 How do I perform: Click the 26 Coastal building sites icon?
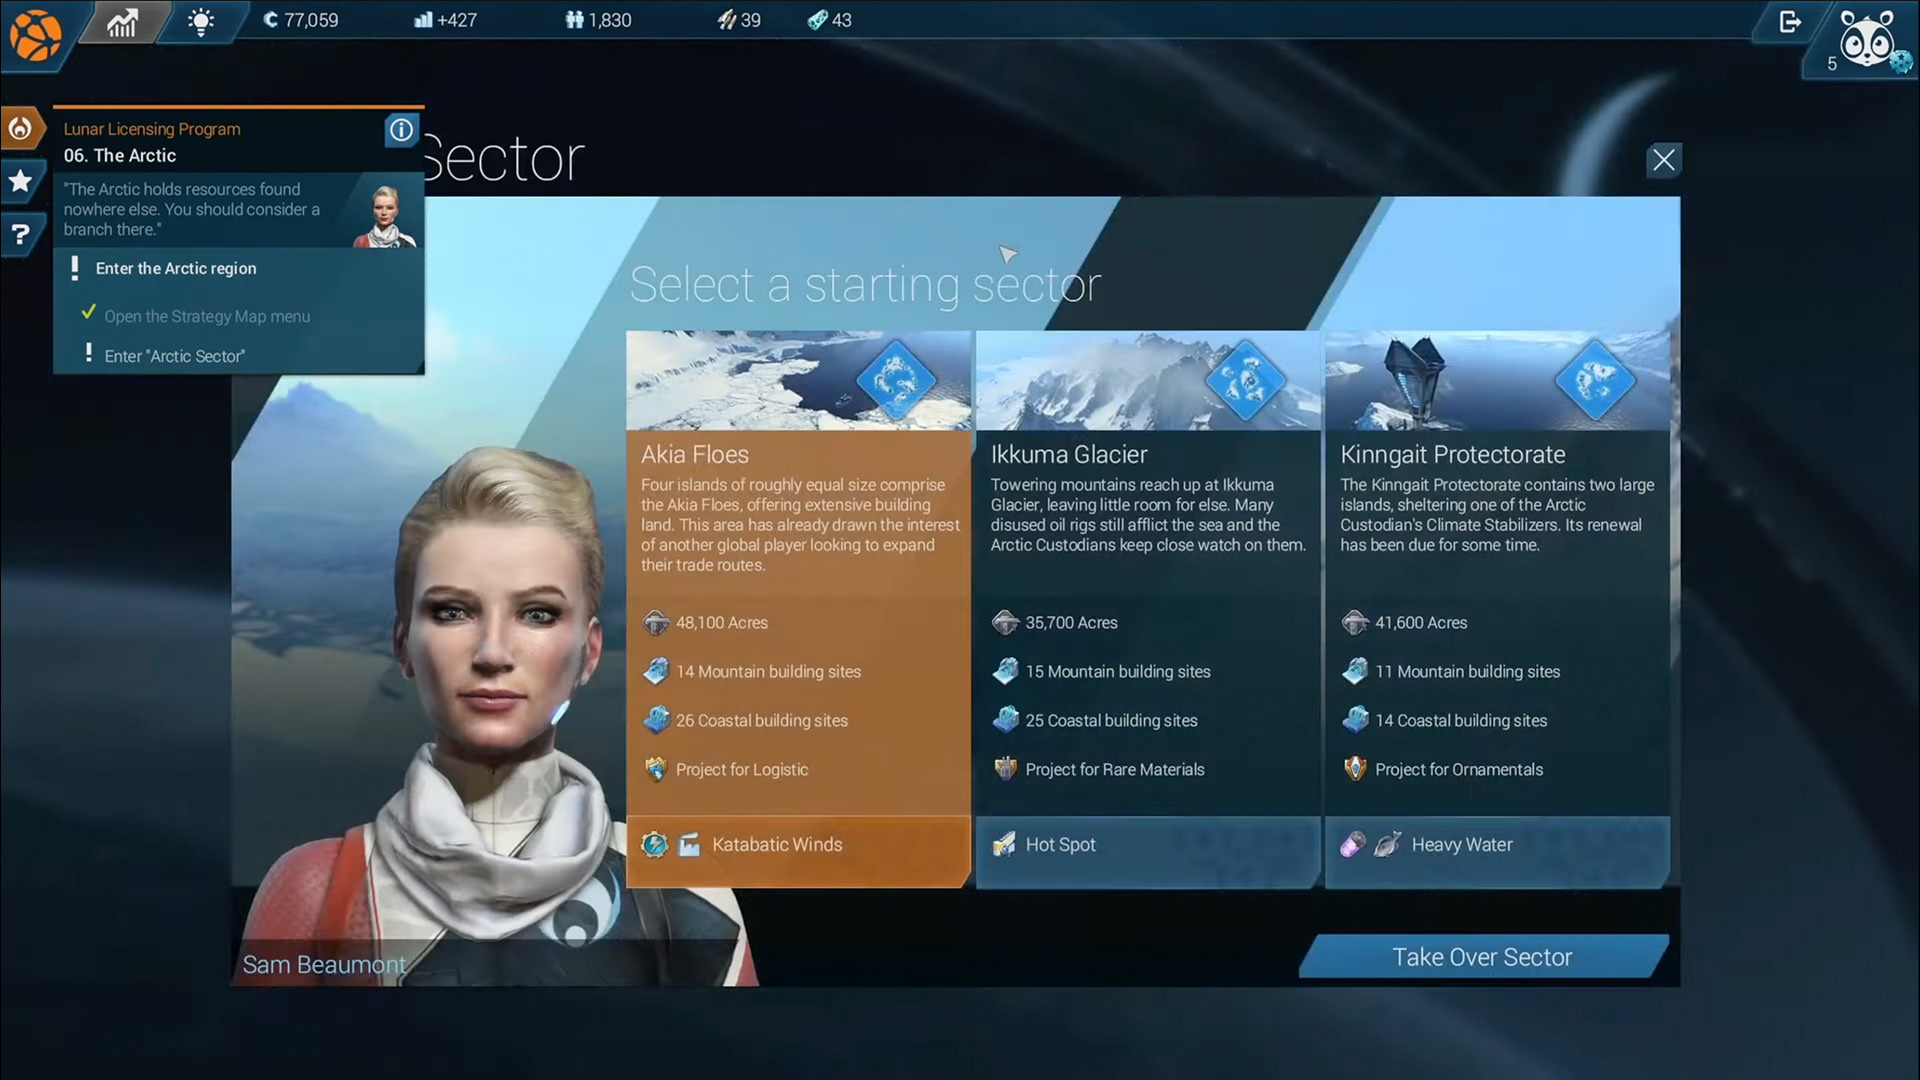(x=656, y=720)
